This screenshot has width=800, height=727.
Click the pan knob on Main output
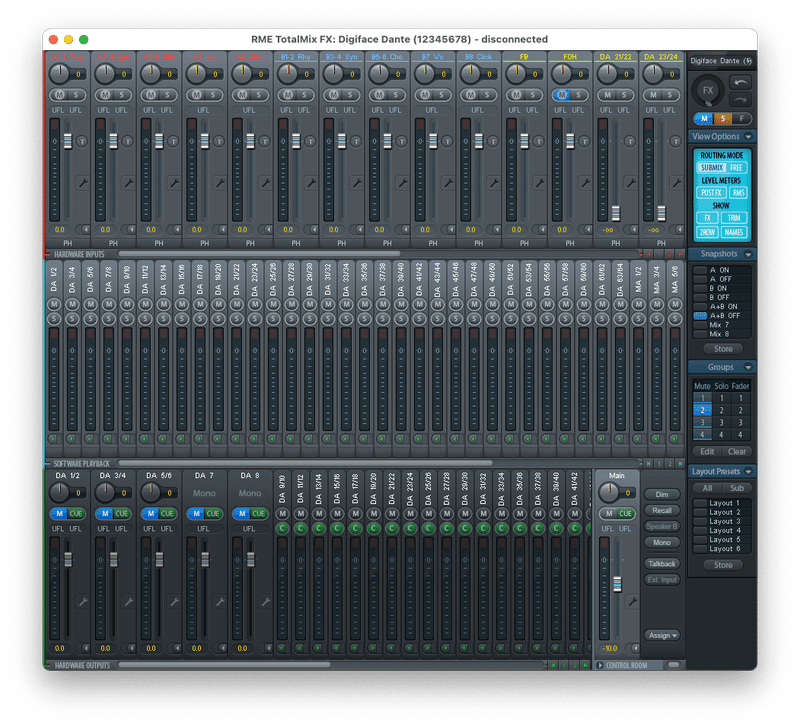click(609, 492)
